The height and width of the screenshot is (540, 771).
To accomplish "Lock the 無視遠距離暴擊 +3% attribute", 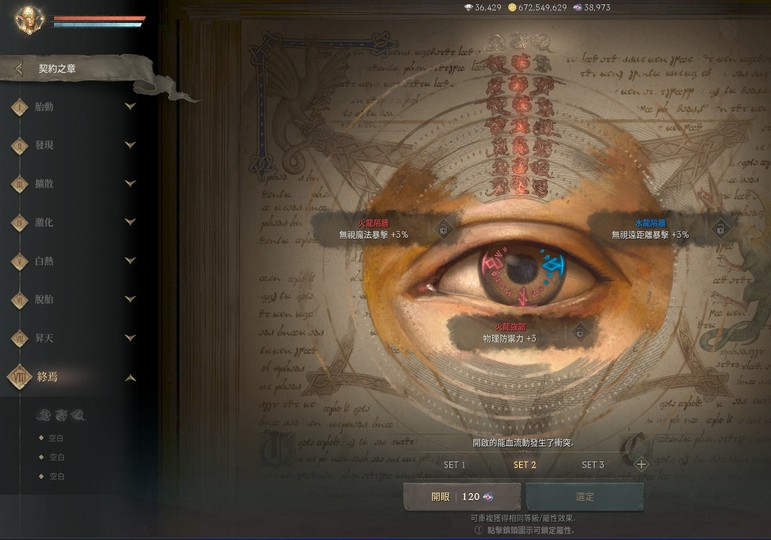I will coord(720,229).
